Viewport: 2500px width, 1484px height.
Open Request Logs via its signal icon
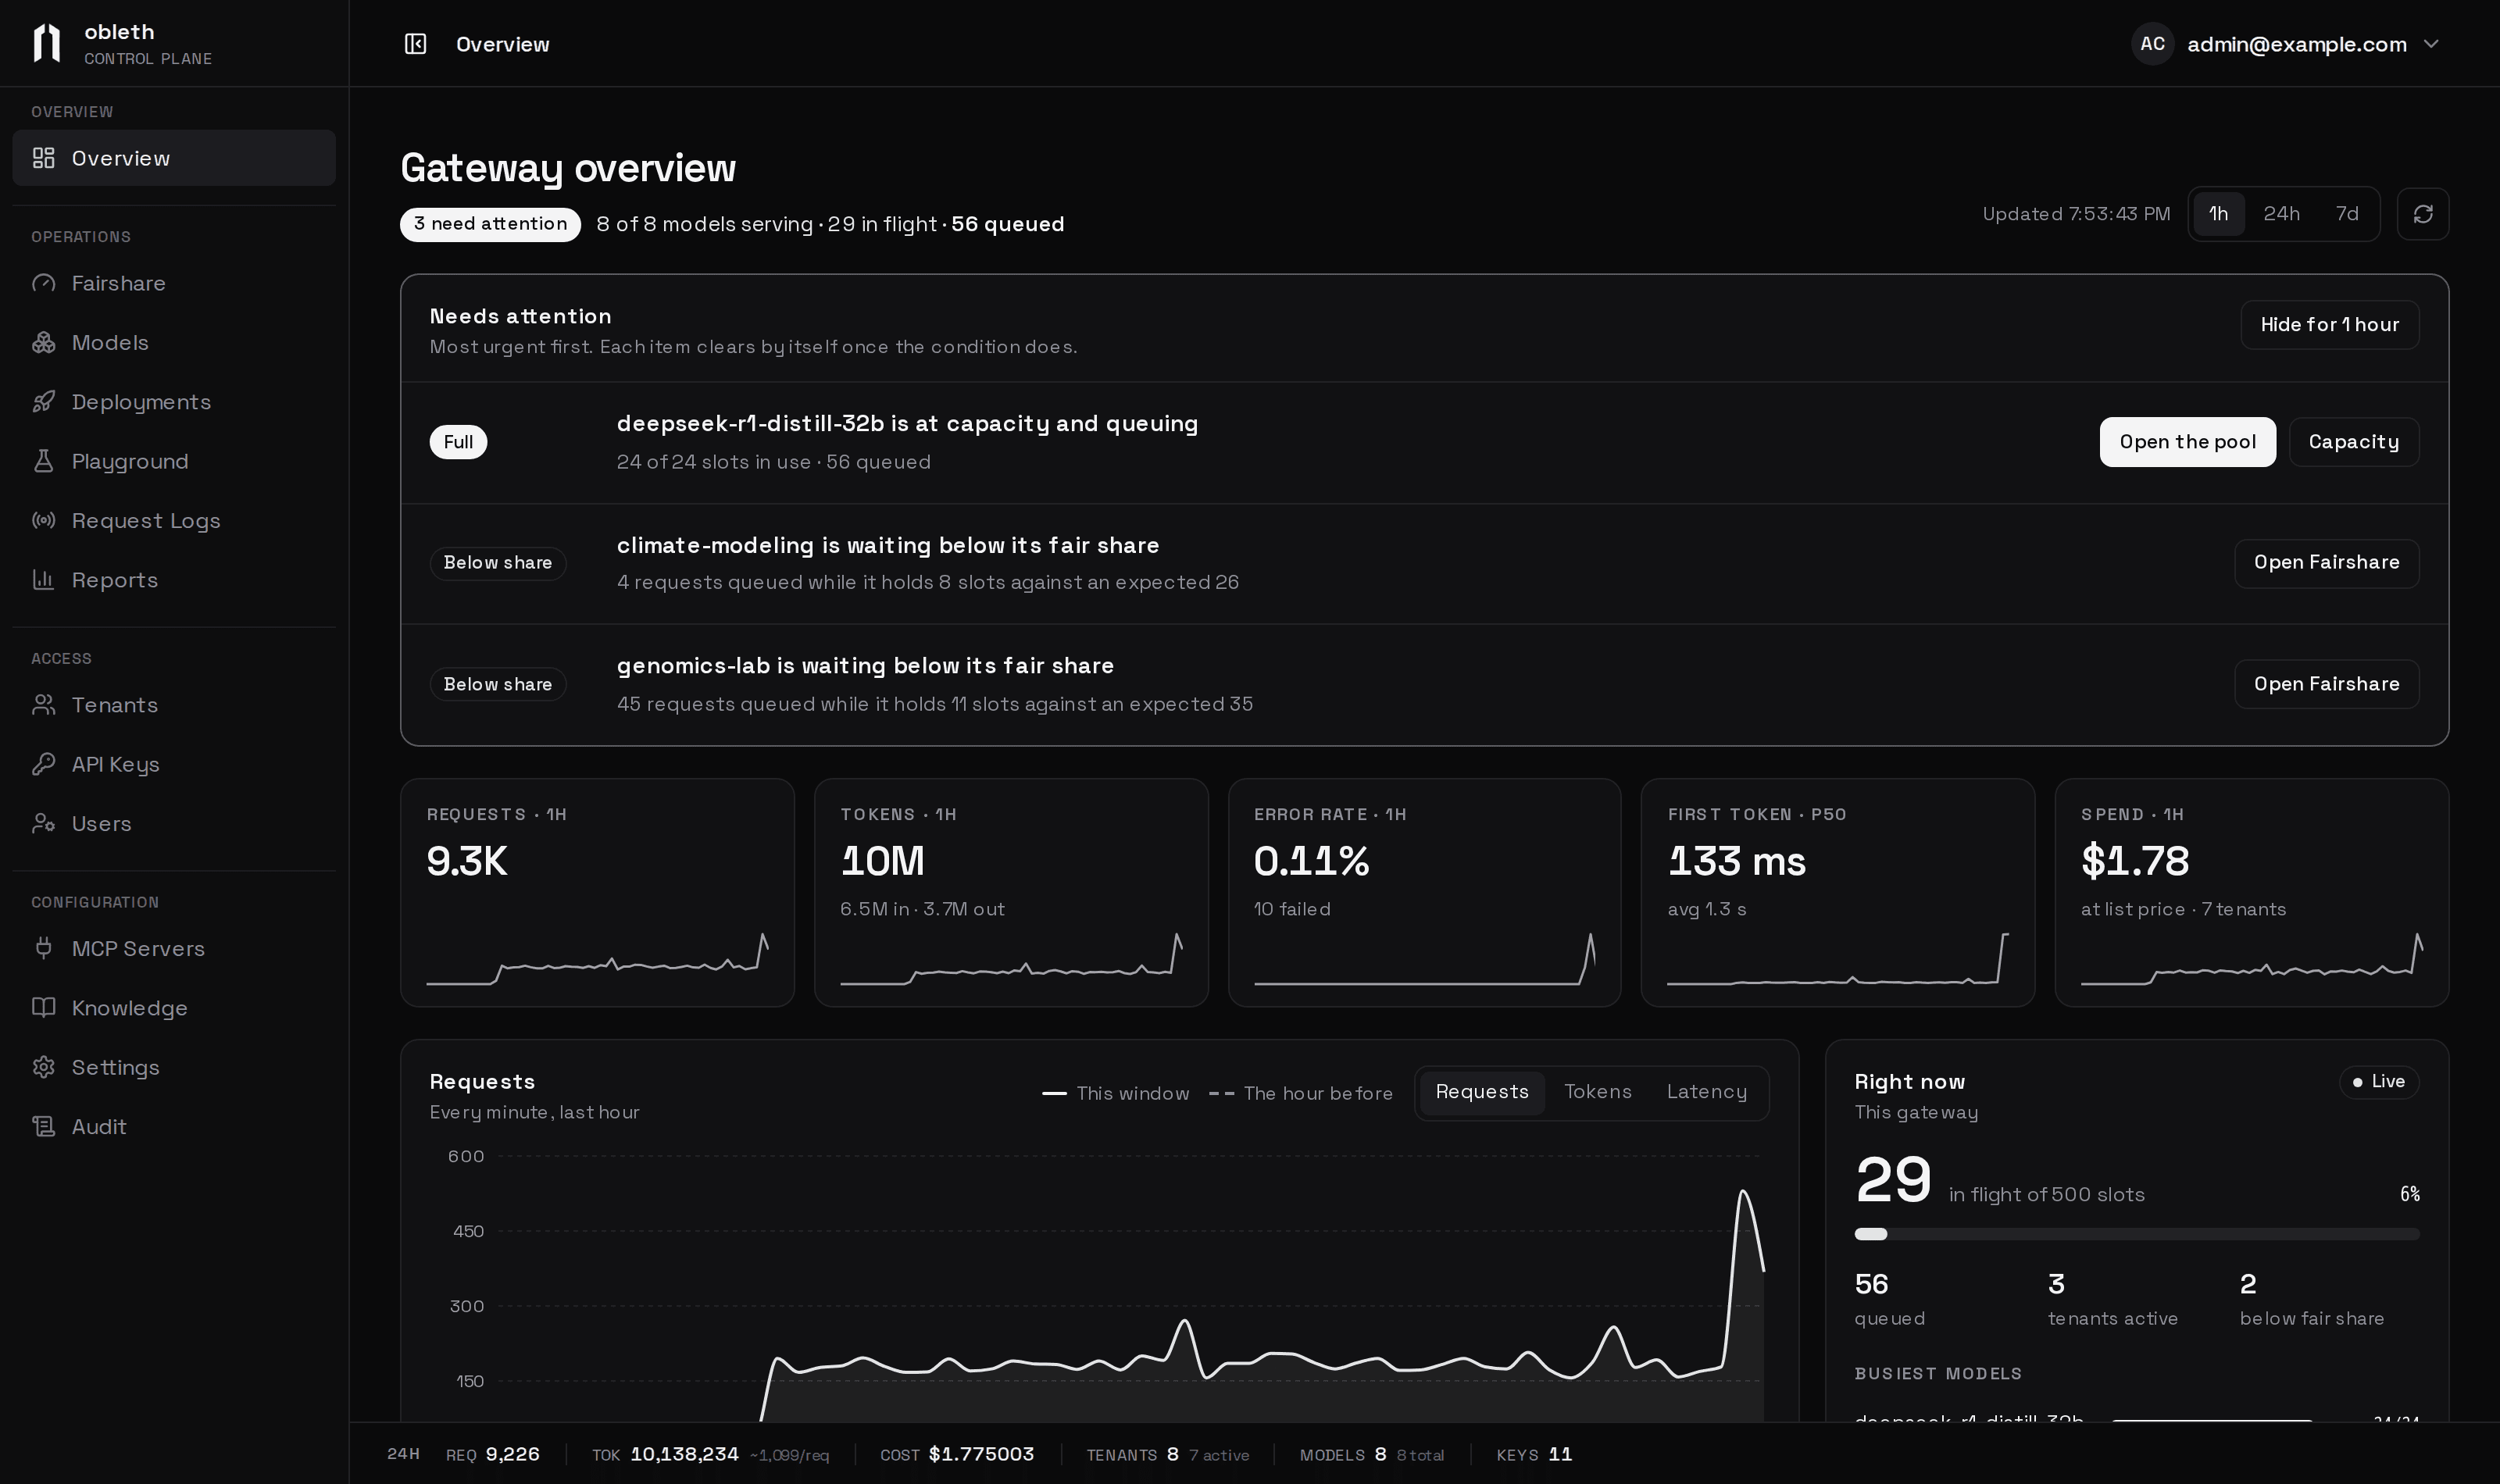[x=43, y=520]
